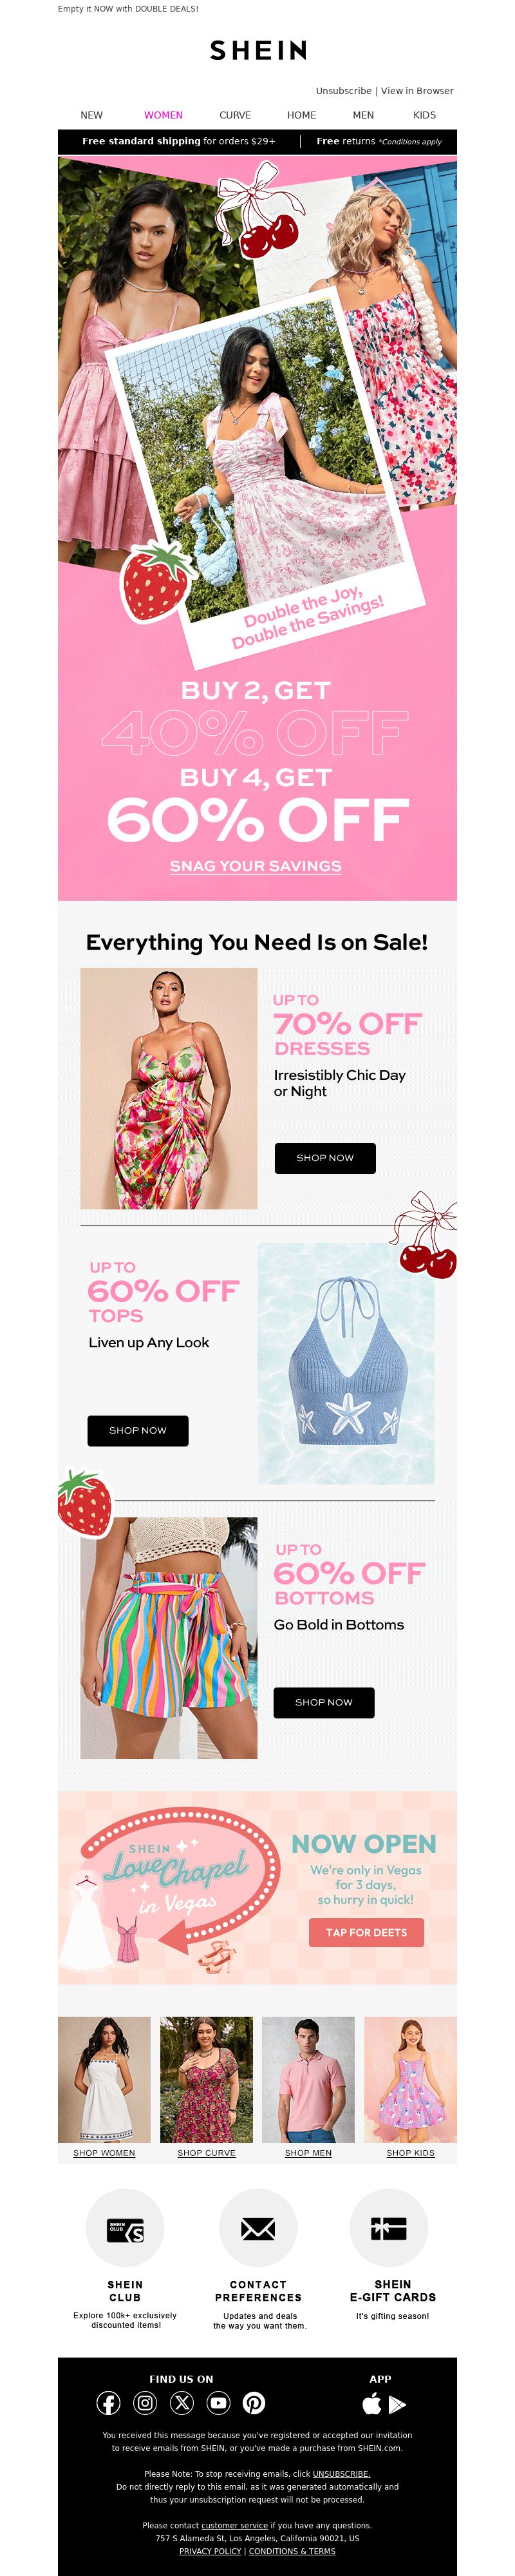Tap the Apple App Store icon
The height and width of the screenshot is (2576, 515).
pyautogui.click(x=371, y=2404)
